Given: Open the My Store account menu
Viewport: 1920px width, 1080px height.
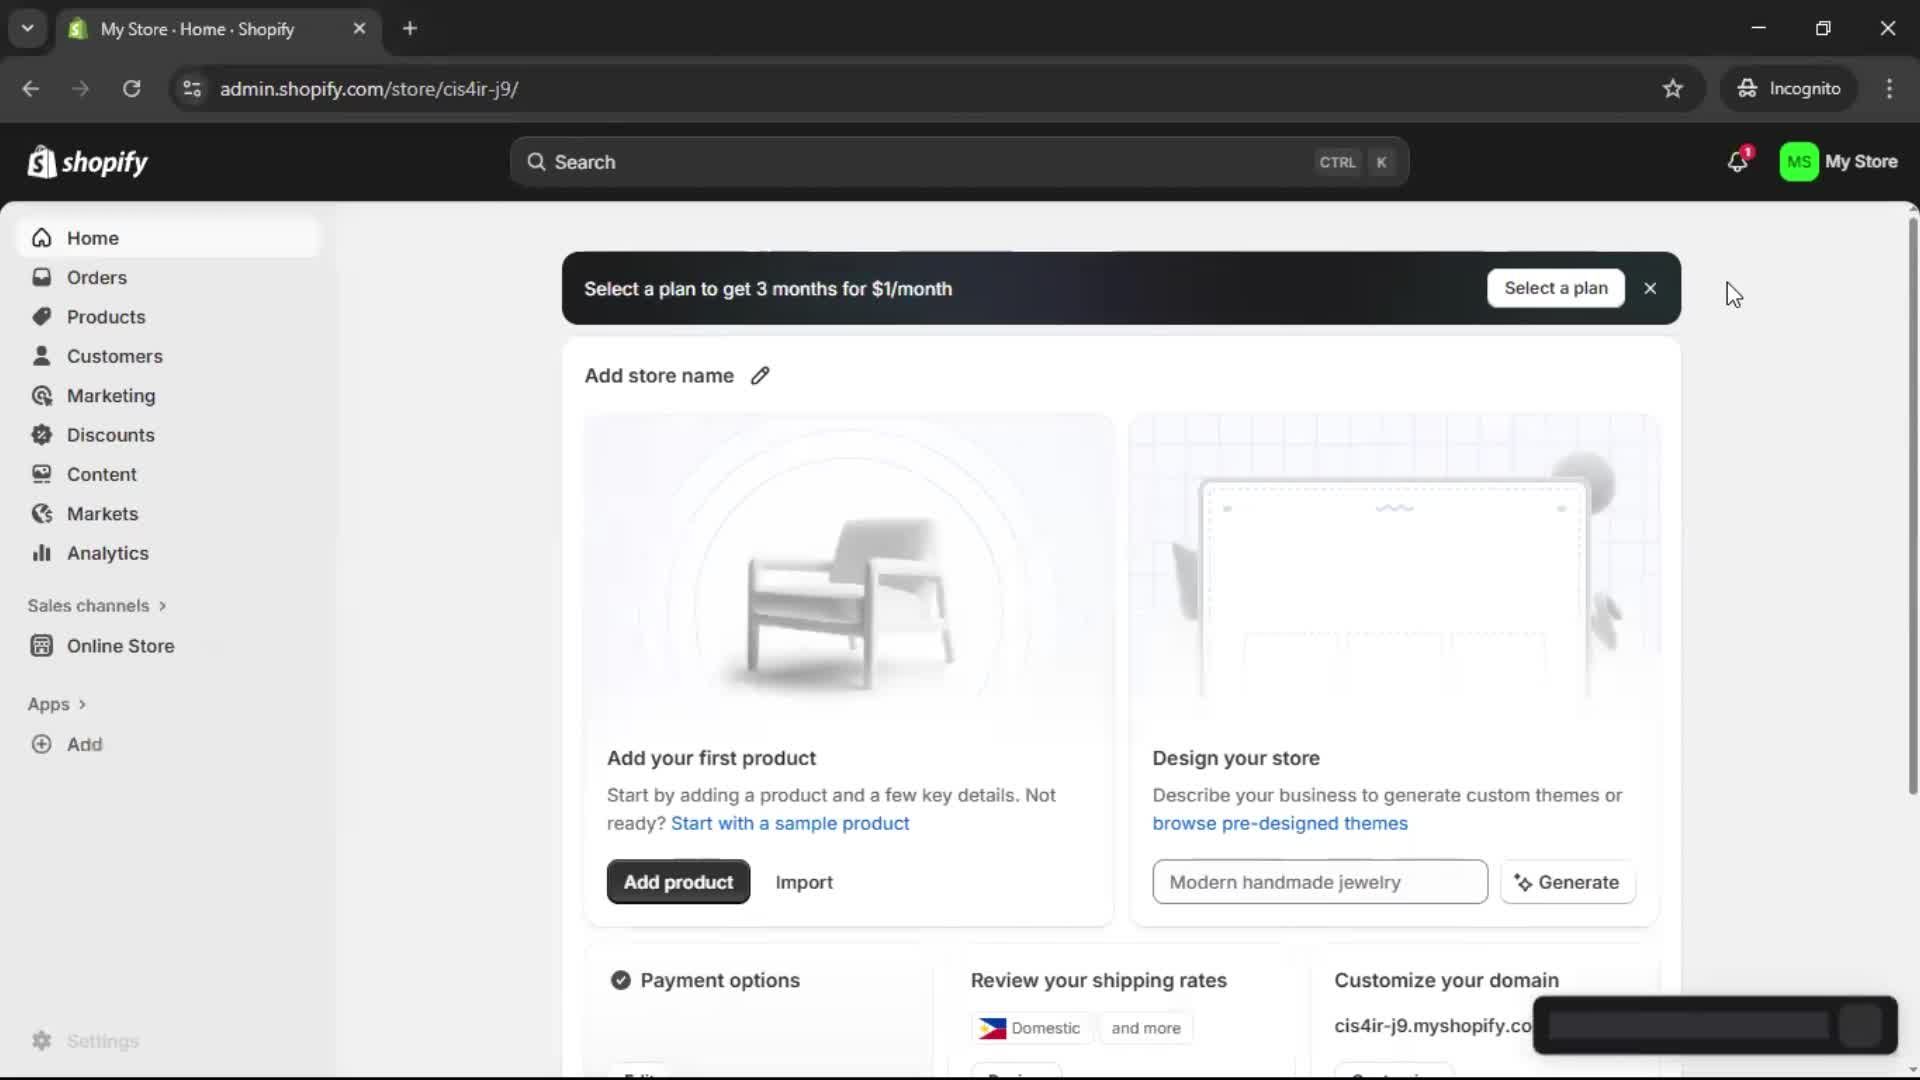Looking at the screenshot, I should (x=1838, y=161).
